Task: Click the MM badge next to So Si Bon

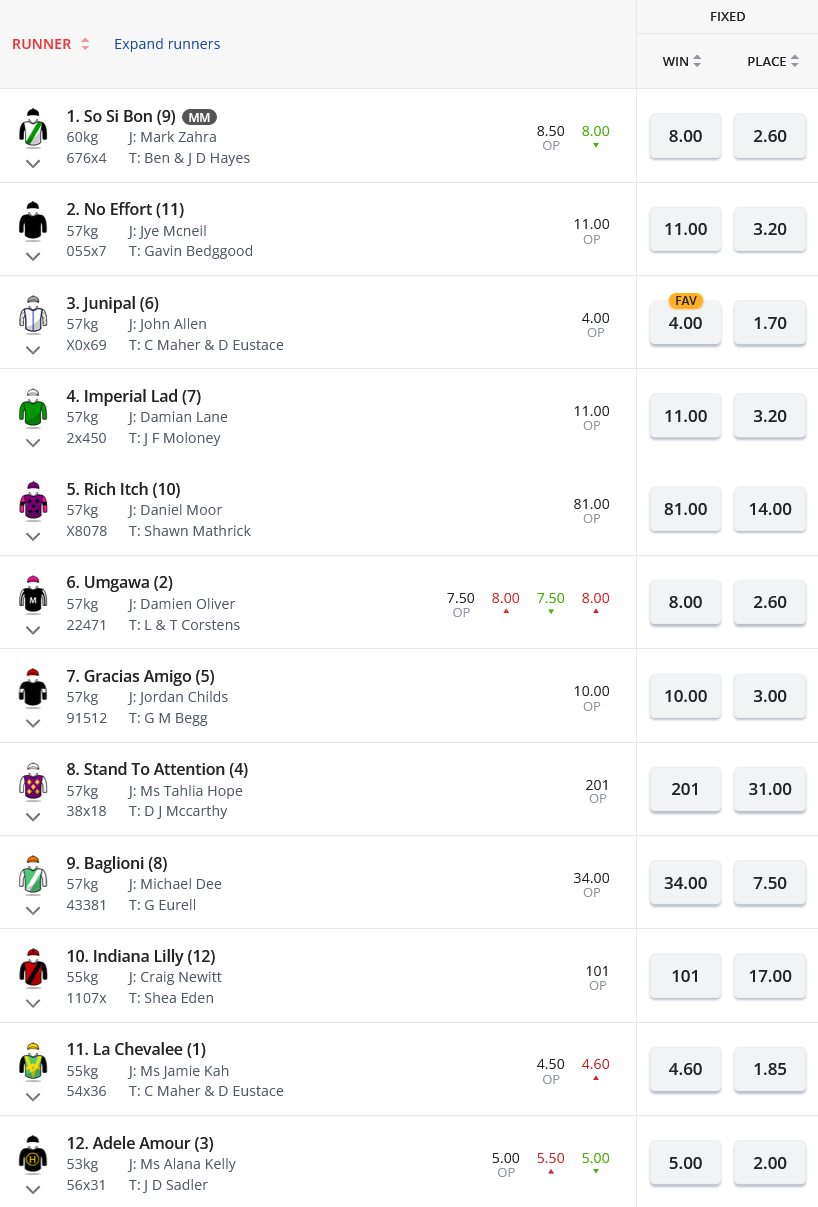Action: pos(199,117)
